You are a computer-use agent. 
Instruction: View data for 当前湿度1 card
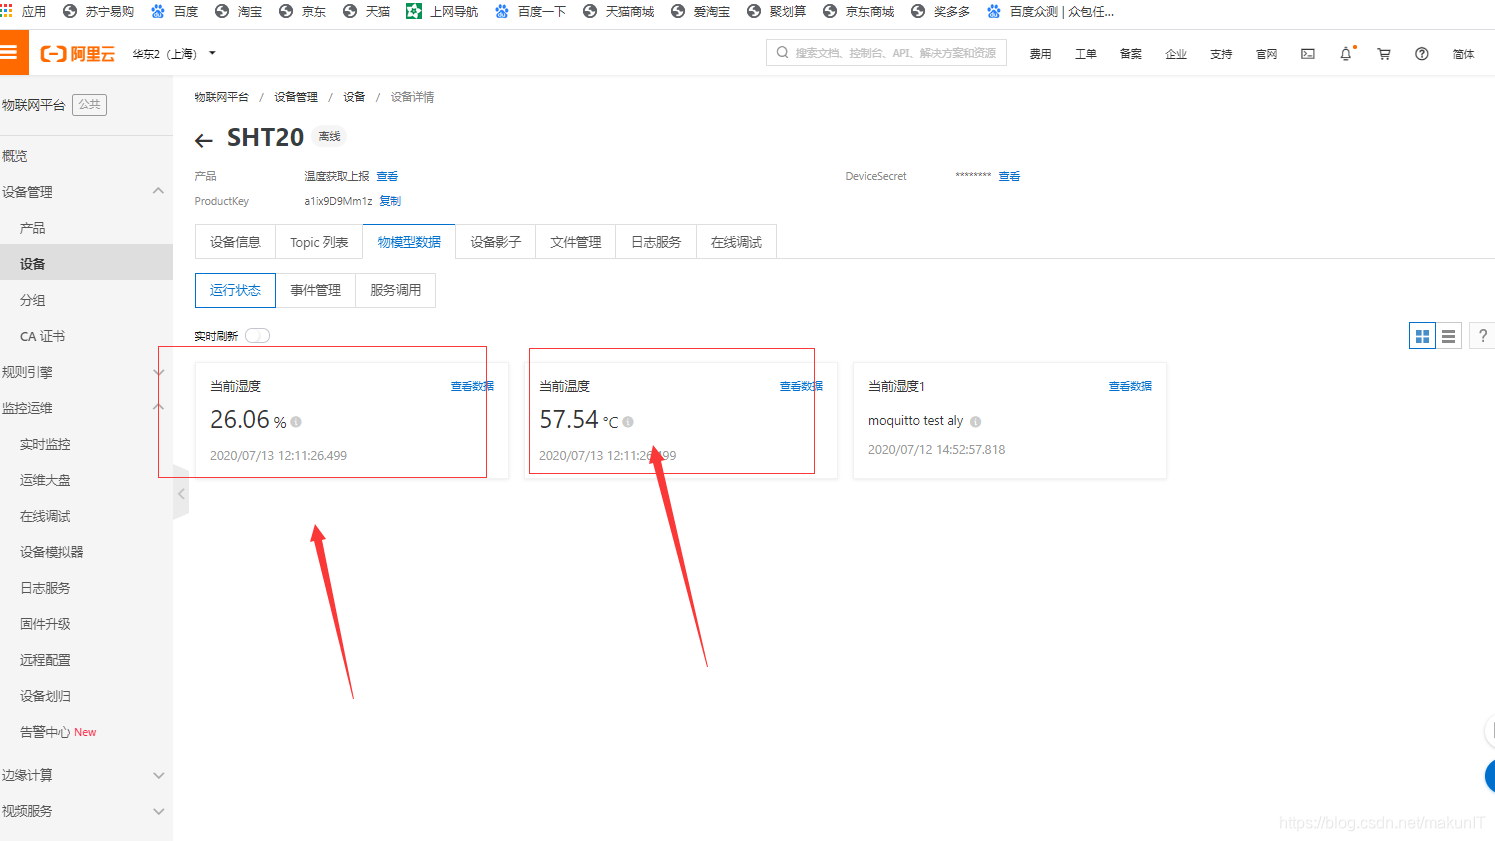click(1130, 386)
